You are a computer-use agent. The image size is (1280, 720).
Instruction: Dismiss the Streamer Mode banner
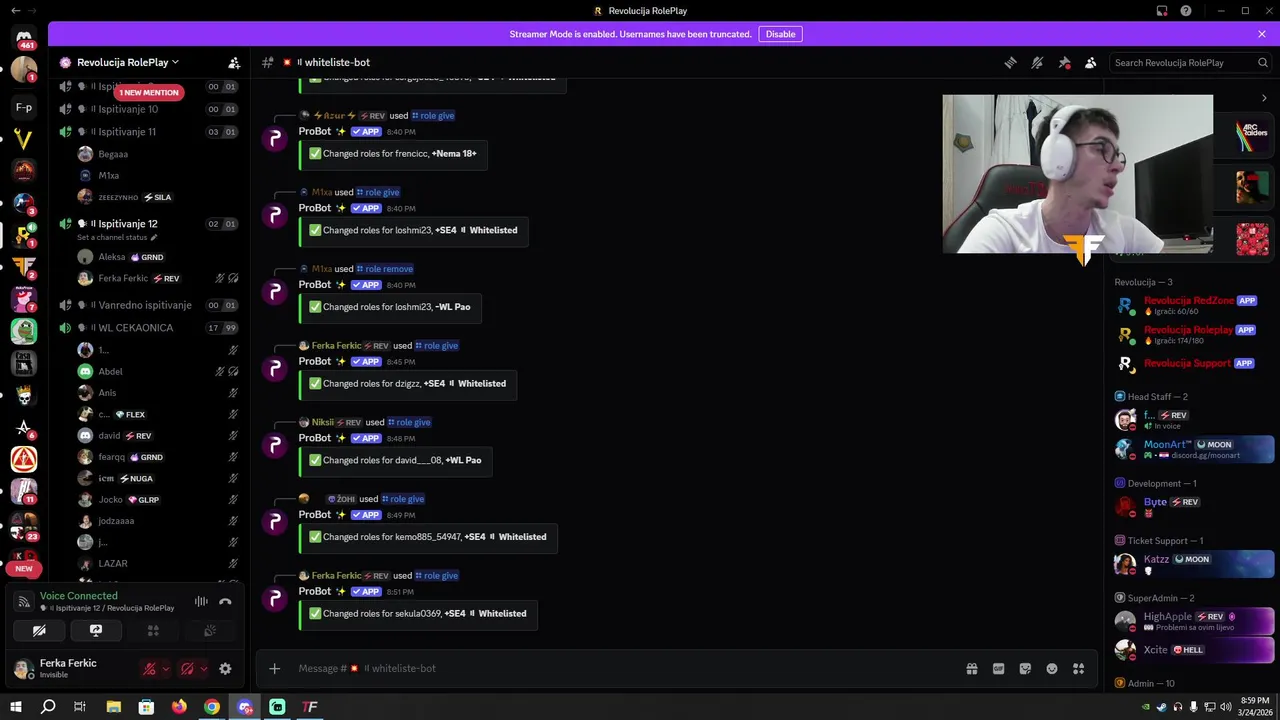1262,34
